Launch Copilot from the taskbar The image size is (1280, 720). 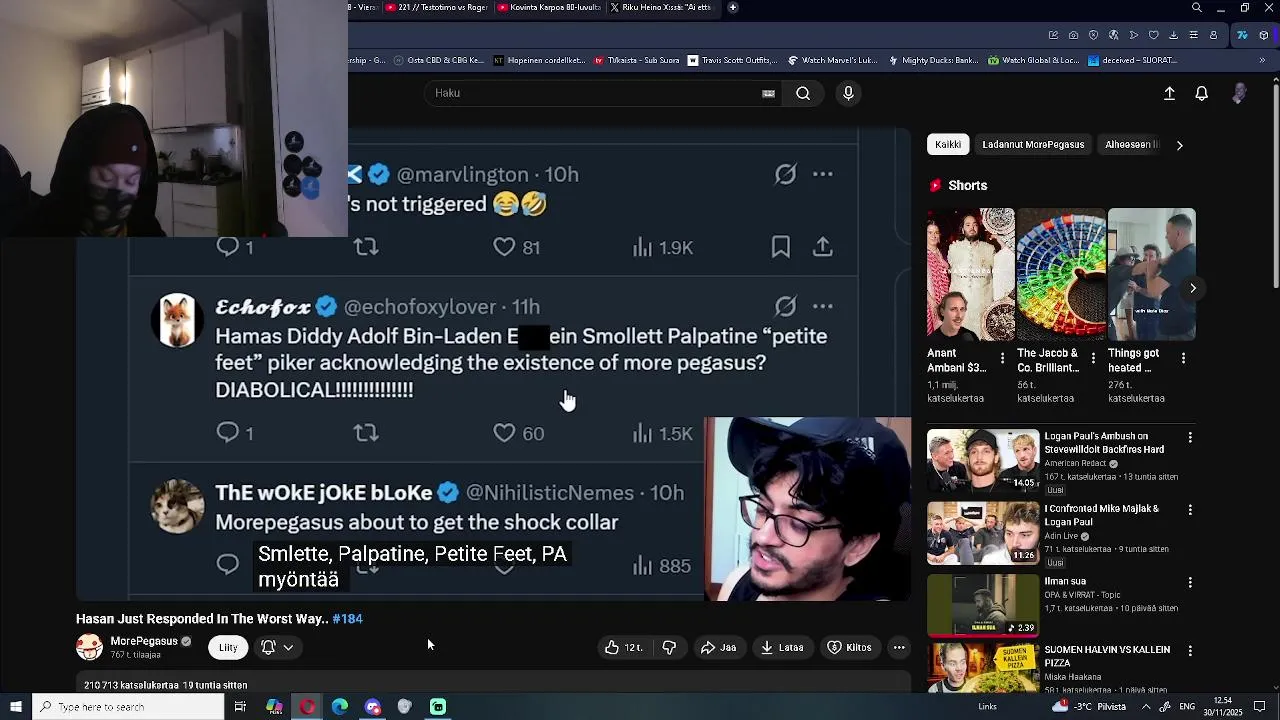(274, 707)
